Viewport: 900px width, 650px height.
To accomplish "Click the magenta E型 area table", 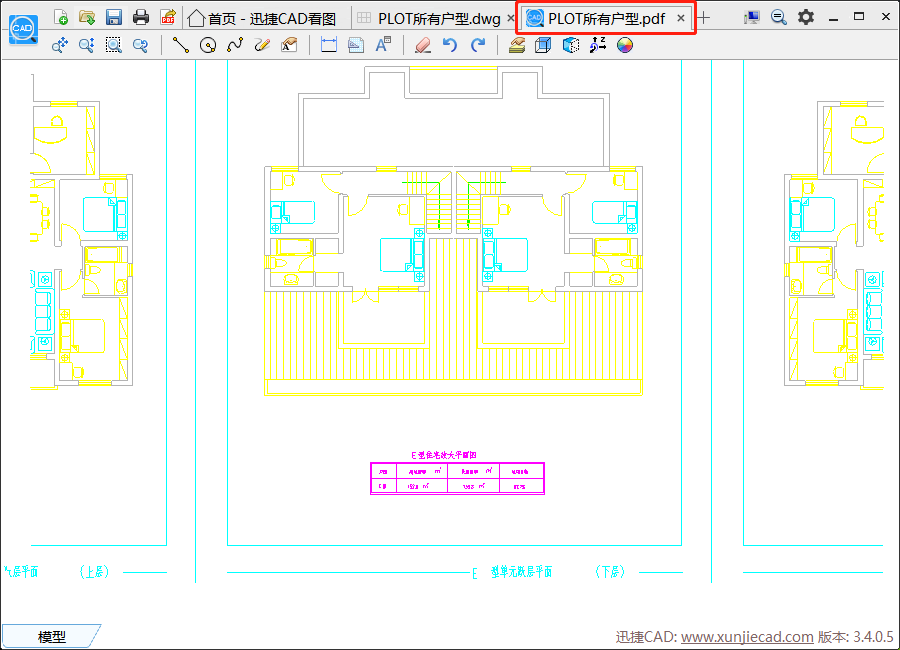I will [x=457, y=478].
